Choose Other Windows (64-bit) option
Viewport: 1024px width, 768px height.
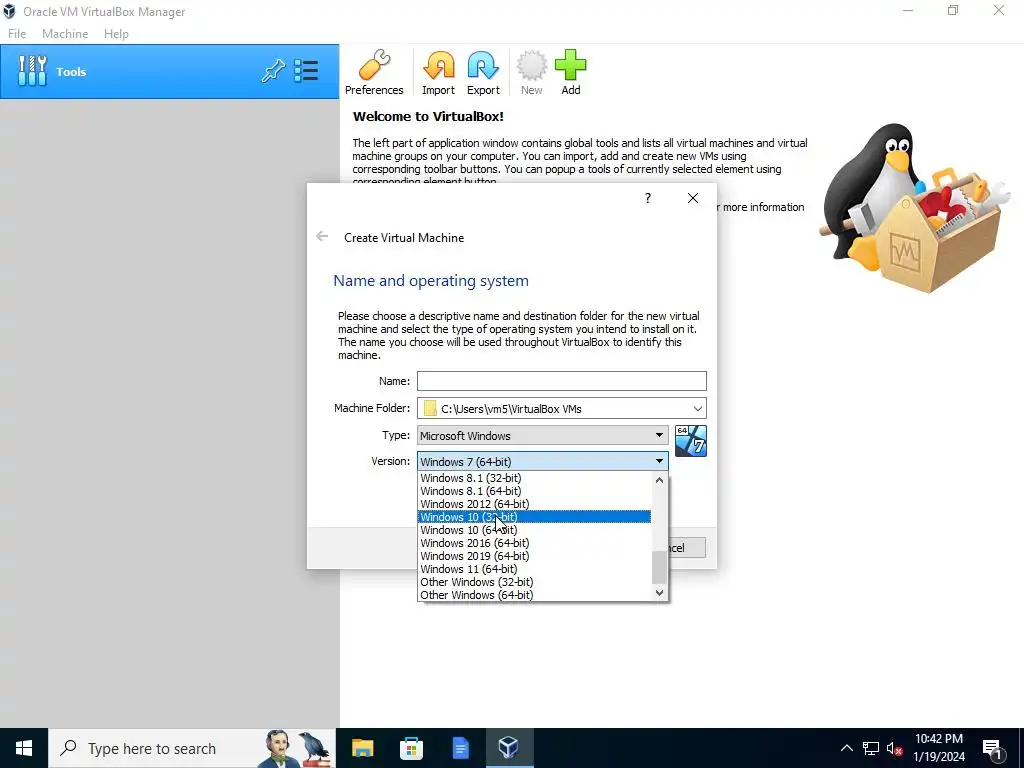534,595
